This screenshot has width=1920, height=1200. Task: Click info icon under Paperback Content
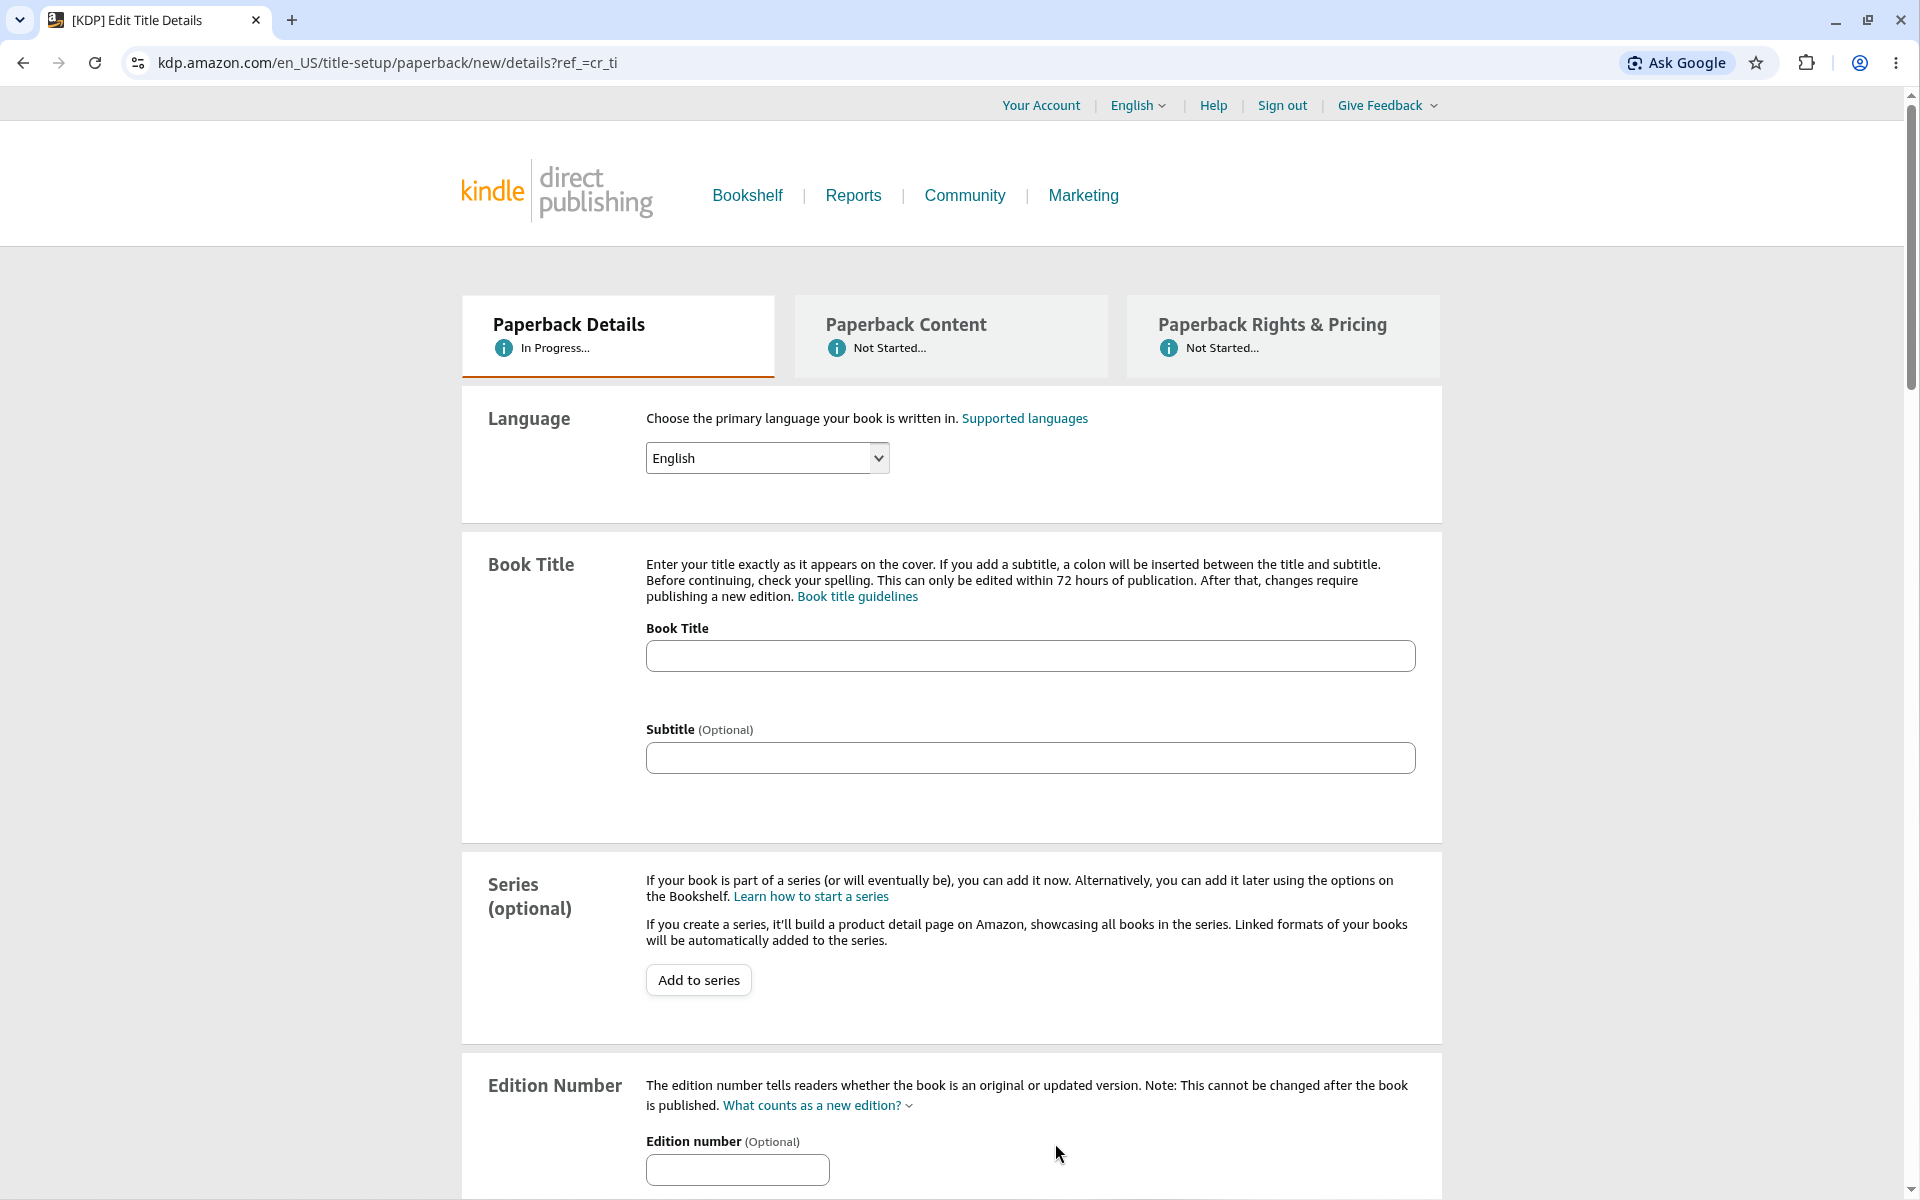point(837,348)
